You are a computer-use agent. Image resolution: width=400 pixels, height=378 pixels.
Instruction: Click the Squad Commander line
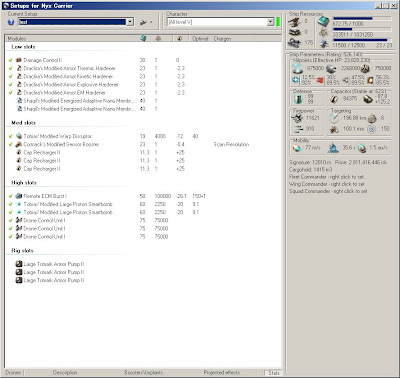328,191
